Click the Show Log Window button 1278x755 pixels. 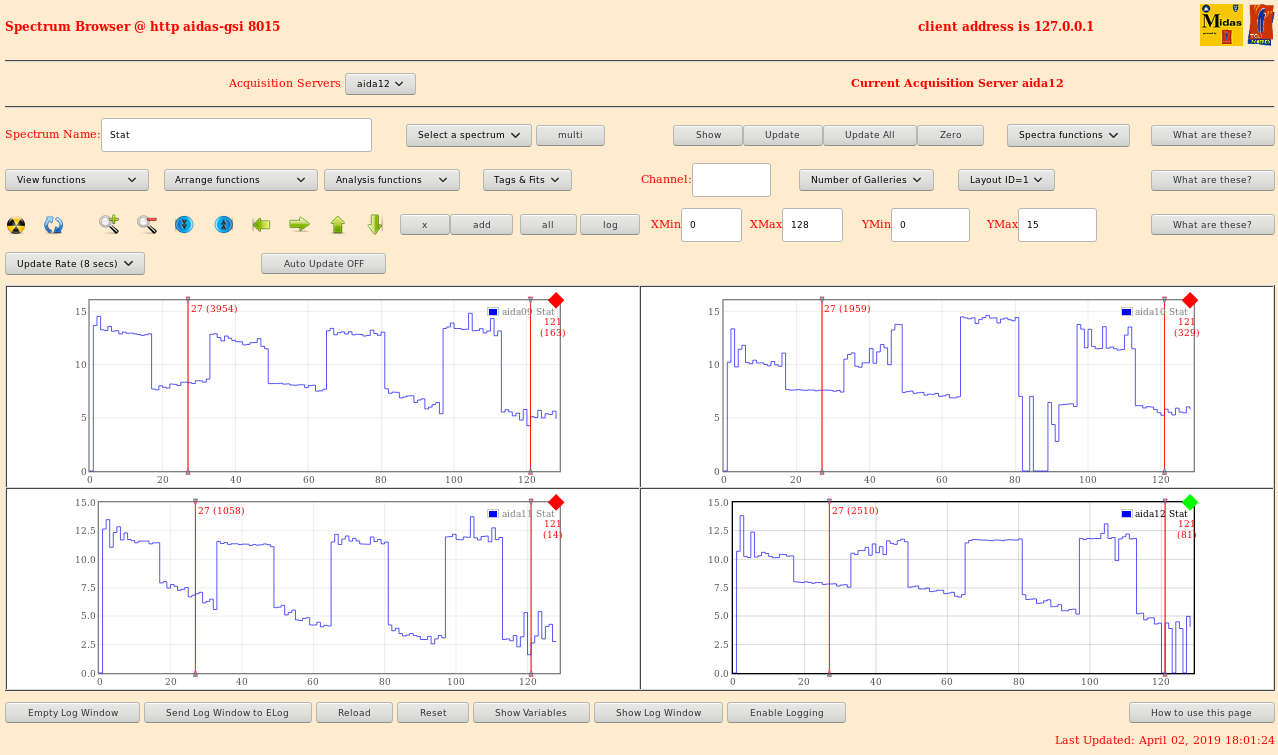click(658, 713)
